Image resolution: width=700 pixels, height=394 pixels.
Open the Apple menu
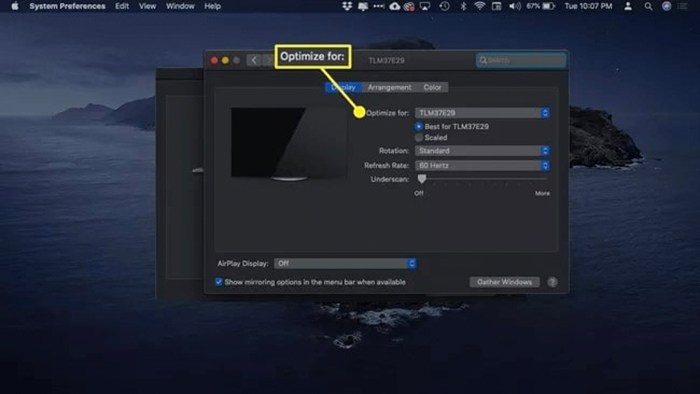click(15, 6)
